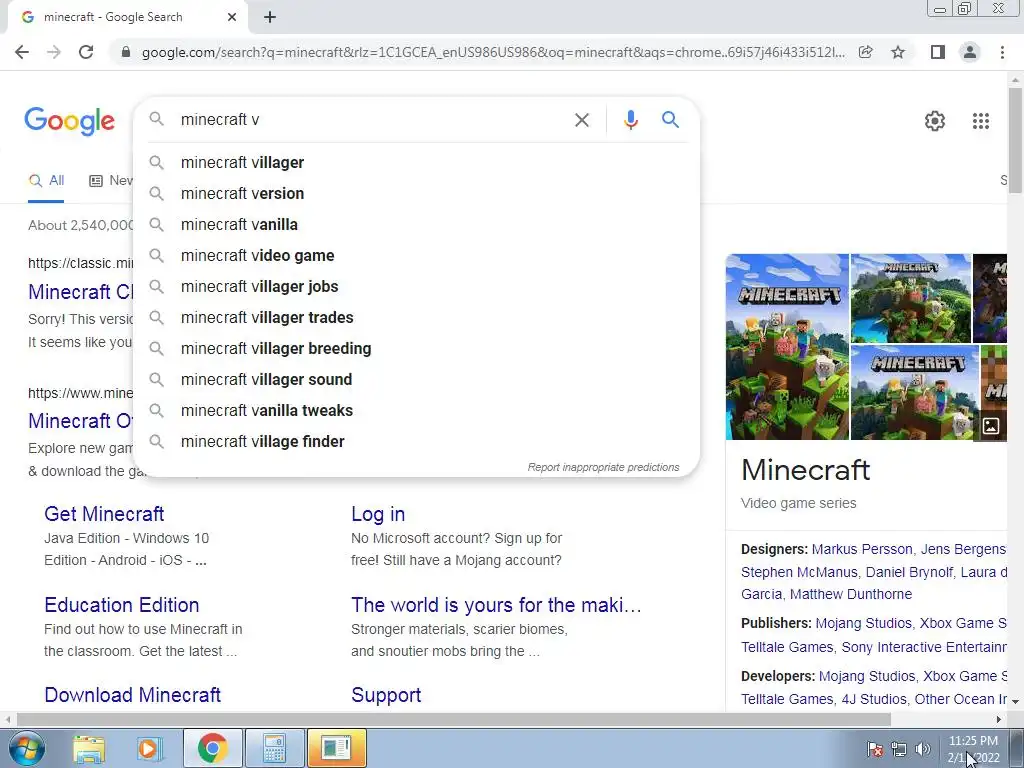Select suggestion minecraft villager trades
The width and height of the screenshot is (1024, 768).
417,317
